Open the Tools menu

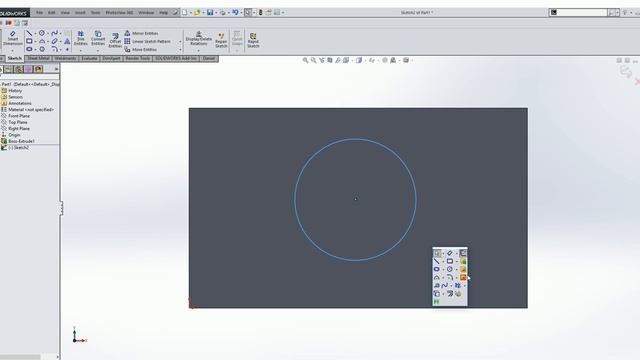click(x=95, y=13)
